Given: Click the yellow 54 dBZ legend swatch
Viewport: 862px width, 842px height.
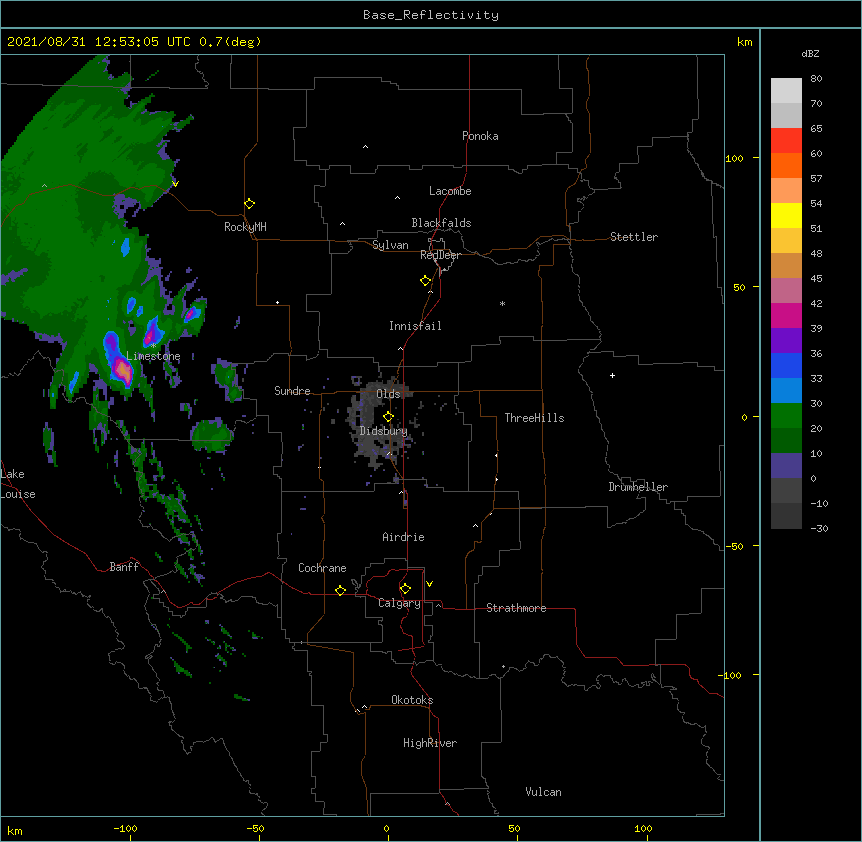Looking at the screenshot, I should pos(786,215).
